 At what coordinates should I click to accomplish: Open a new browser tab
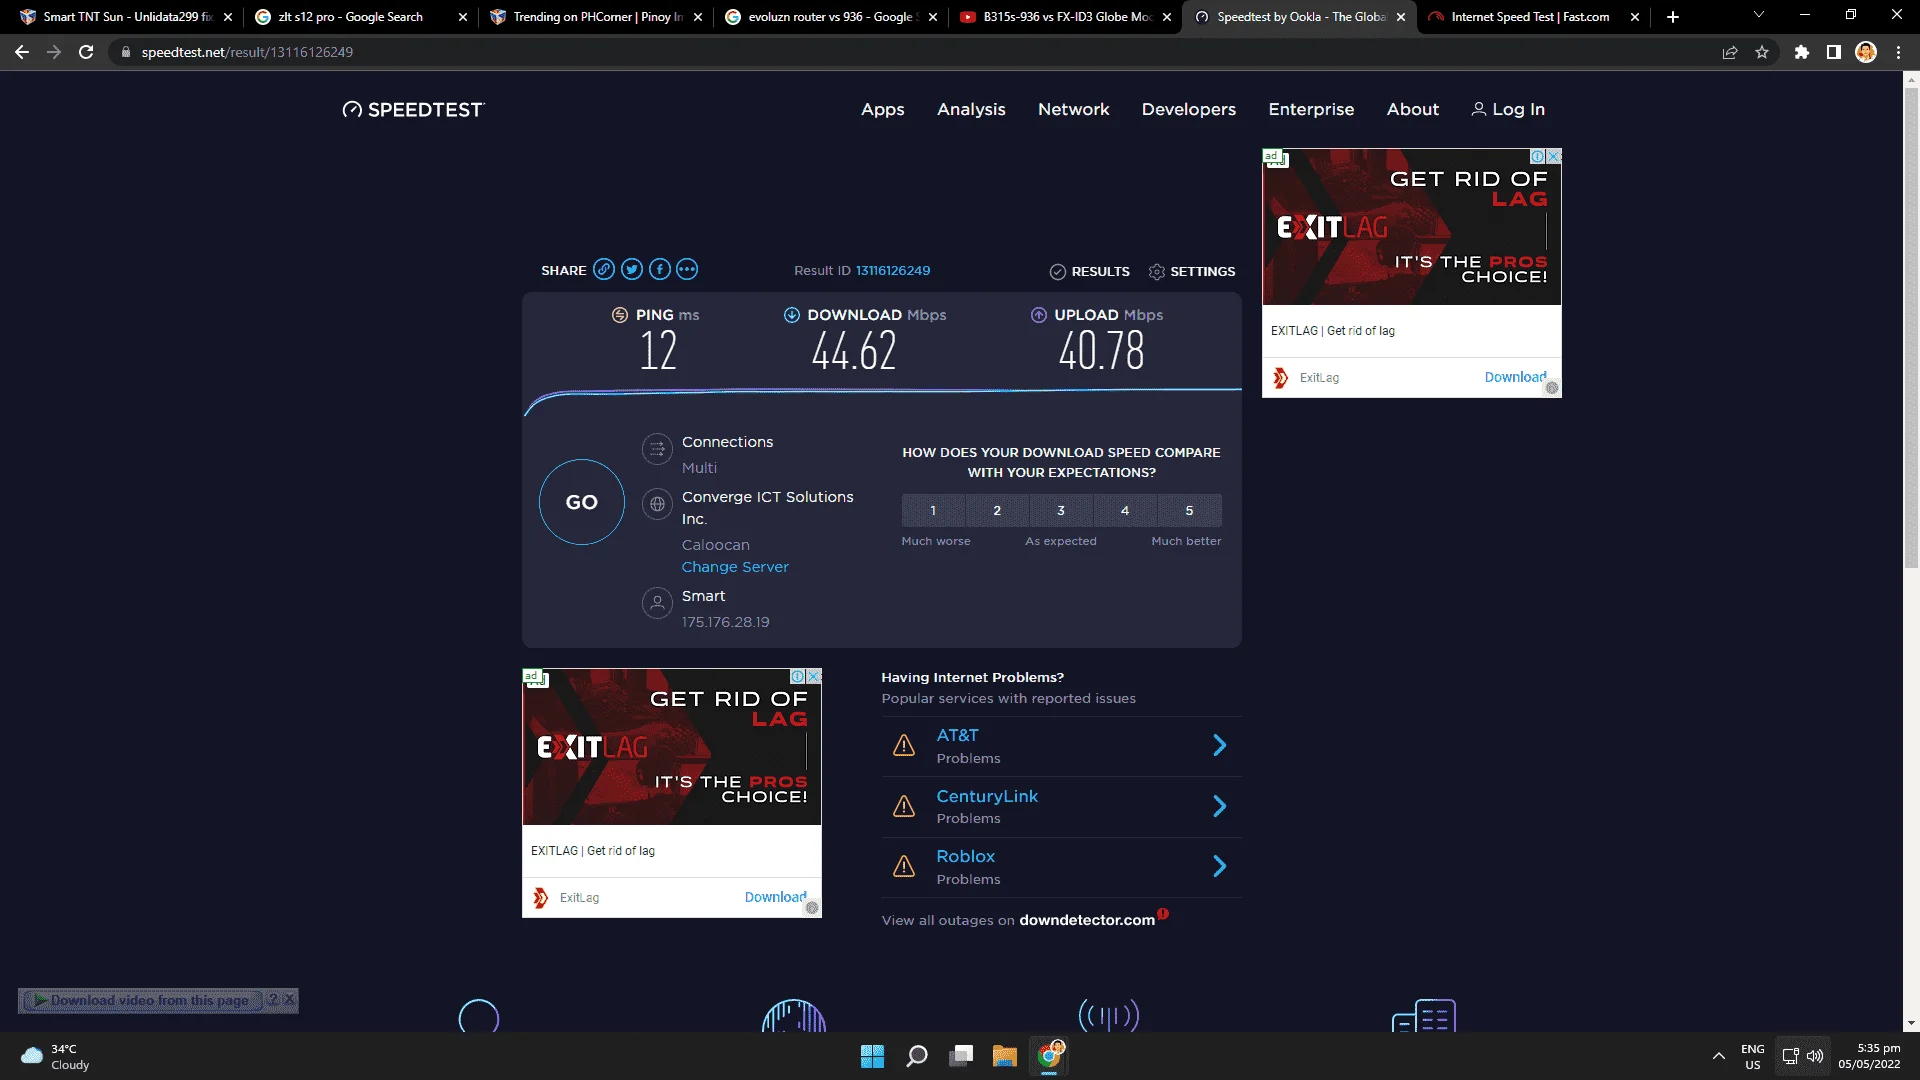[1673, 17]
